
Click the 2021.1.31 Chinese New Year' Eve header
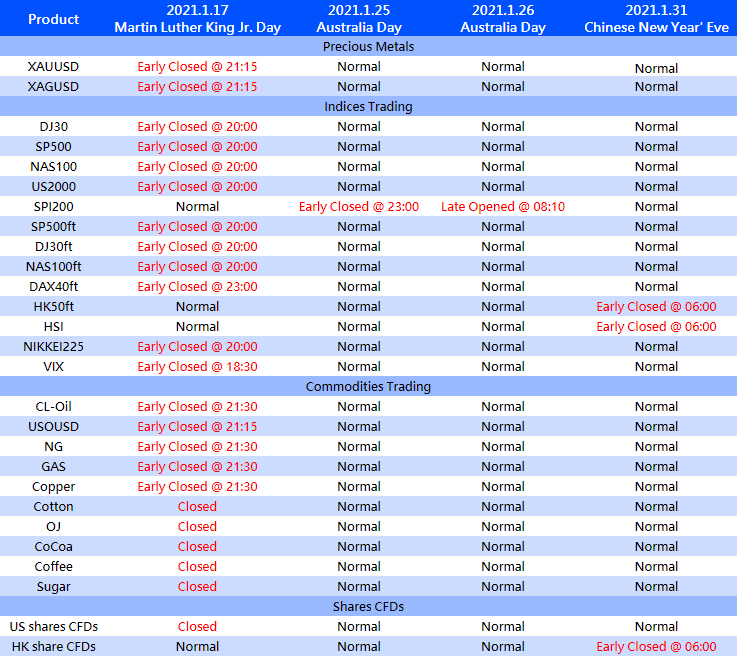(656, 19)
